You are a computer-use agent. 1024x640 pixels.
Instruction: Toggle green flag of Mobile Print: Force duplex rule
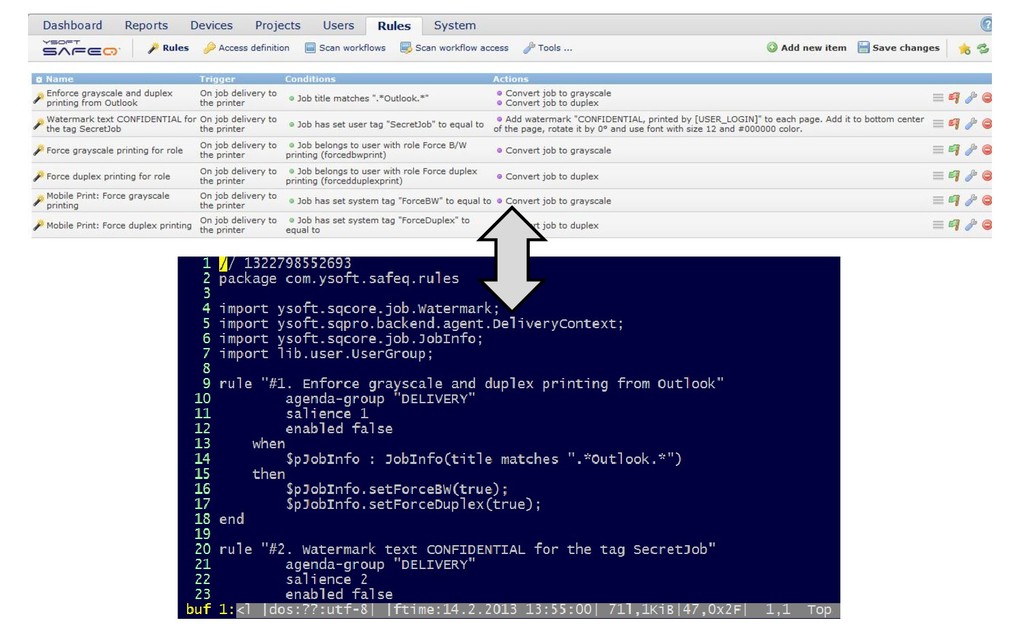[x=954, y=225]
